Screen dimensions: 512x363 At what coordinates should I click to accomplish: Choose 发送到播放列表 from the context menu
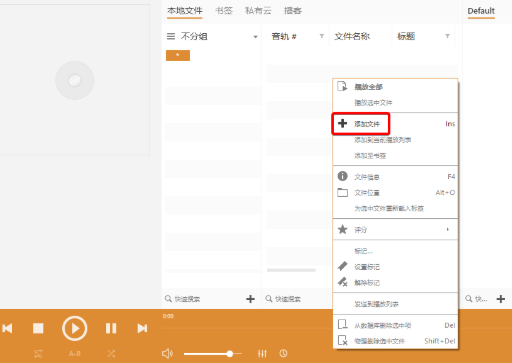tap(376, 304)
